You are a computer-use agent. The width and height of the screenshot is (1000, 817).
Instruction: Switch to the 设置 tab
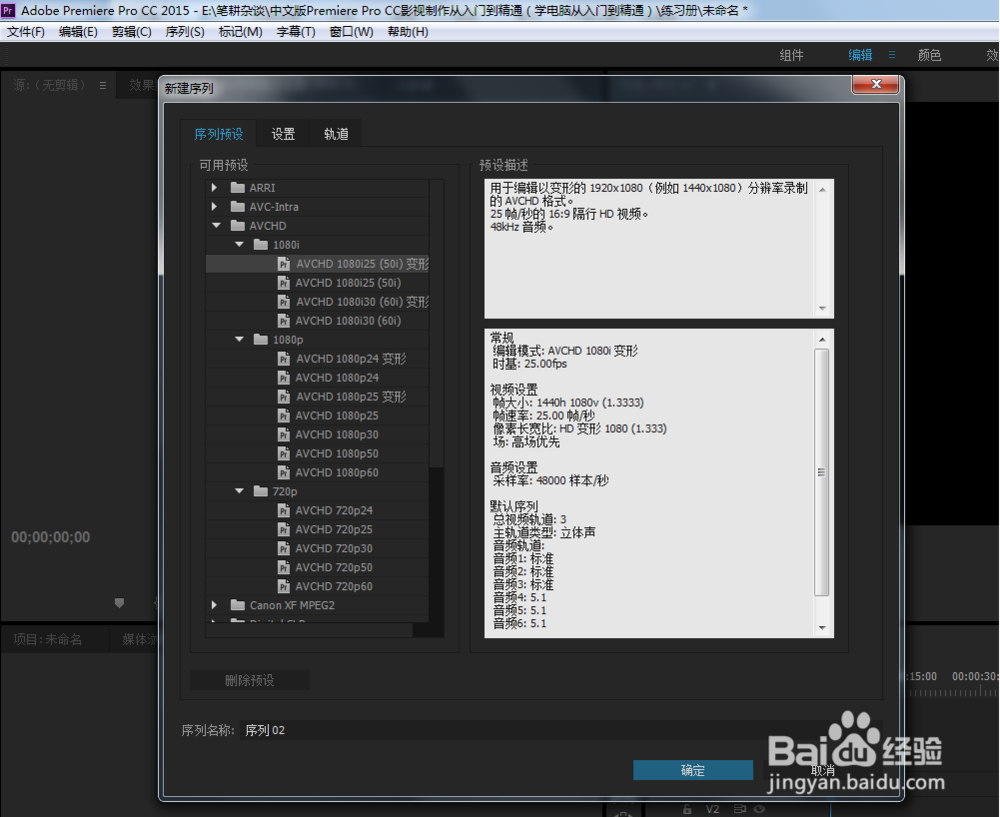coord(283,134)
